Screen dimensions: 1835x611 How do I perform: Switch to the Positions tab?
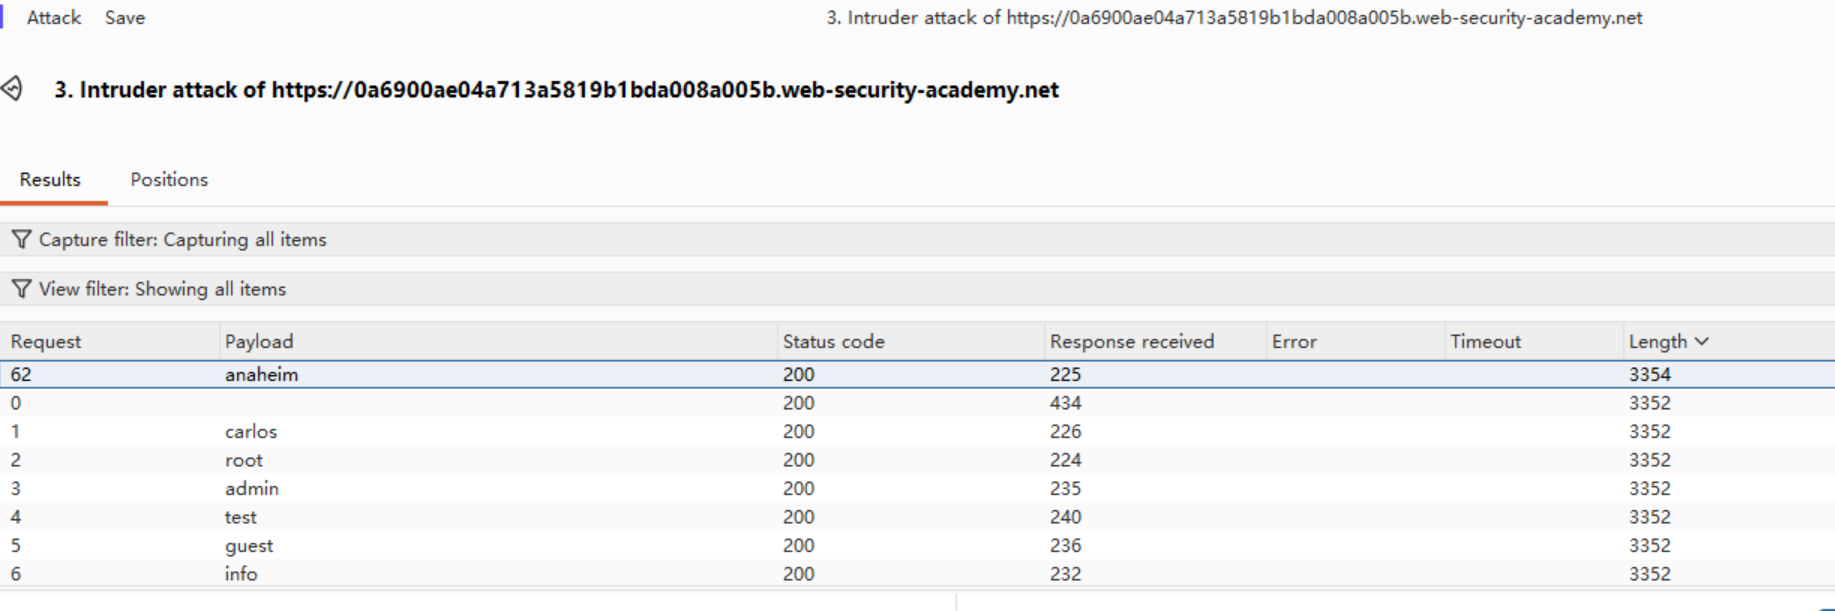point(169,180)
